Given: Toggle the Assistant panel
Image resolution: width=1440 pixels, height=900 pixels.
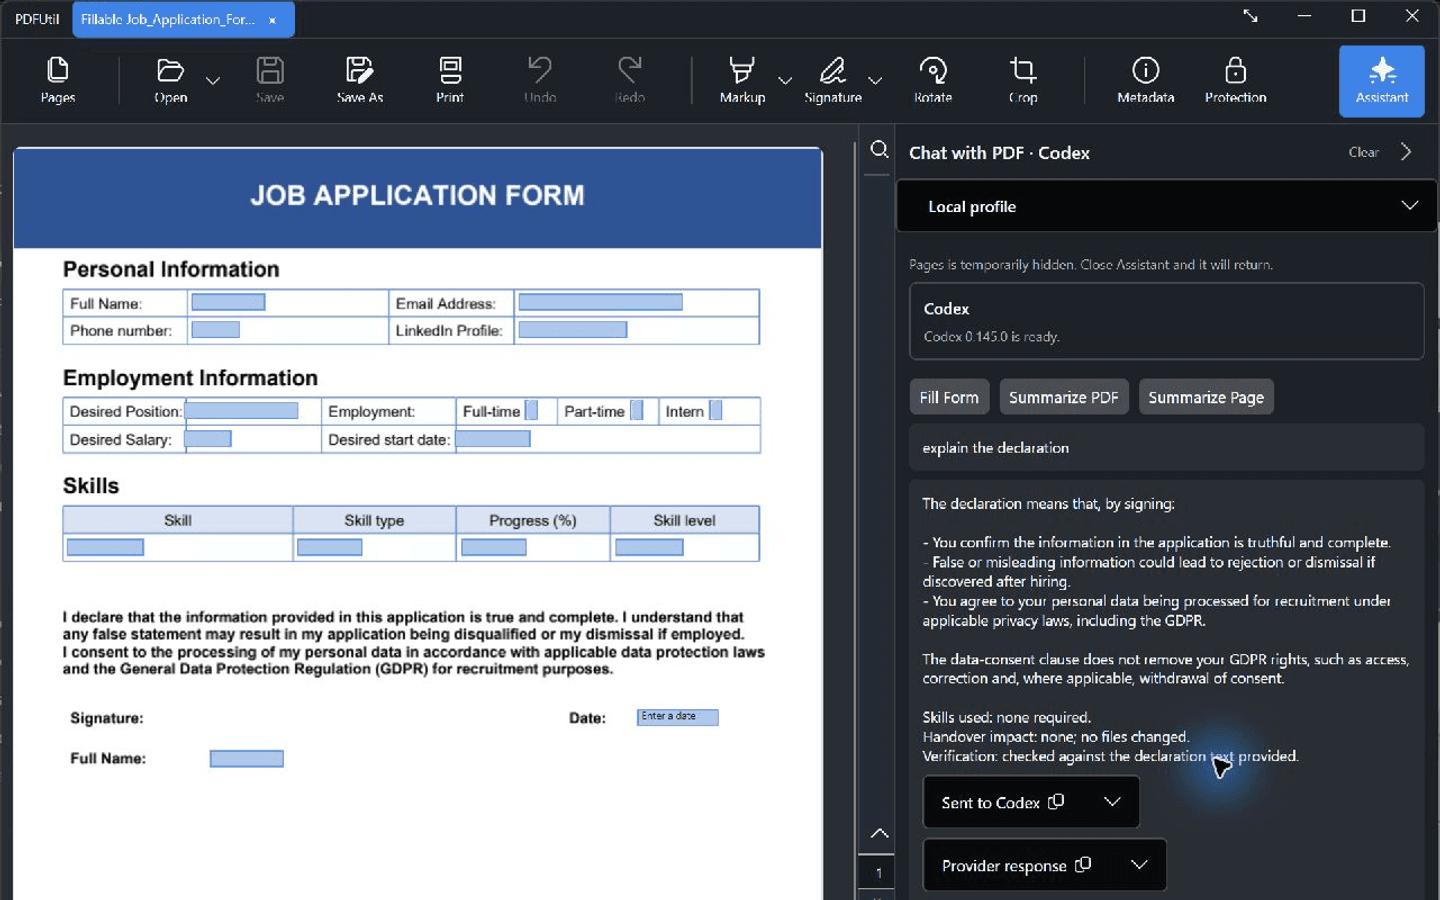Looking at the screenshot, I should (x=1382, y=81).
